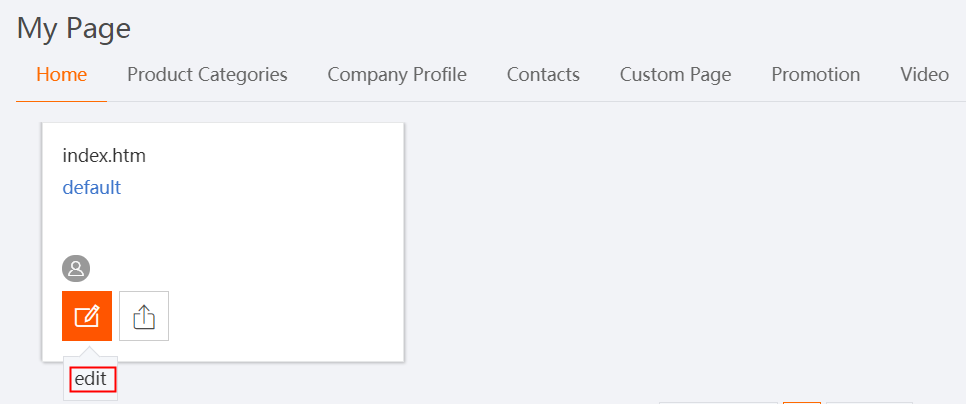Select the index.htm page name
This screenshot has width=966, height=404.
[x=104, y=156]
